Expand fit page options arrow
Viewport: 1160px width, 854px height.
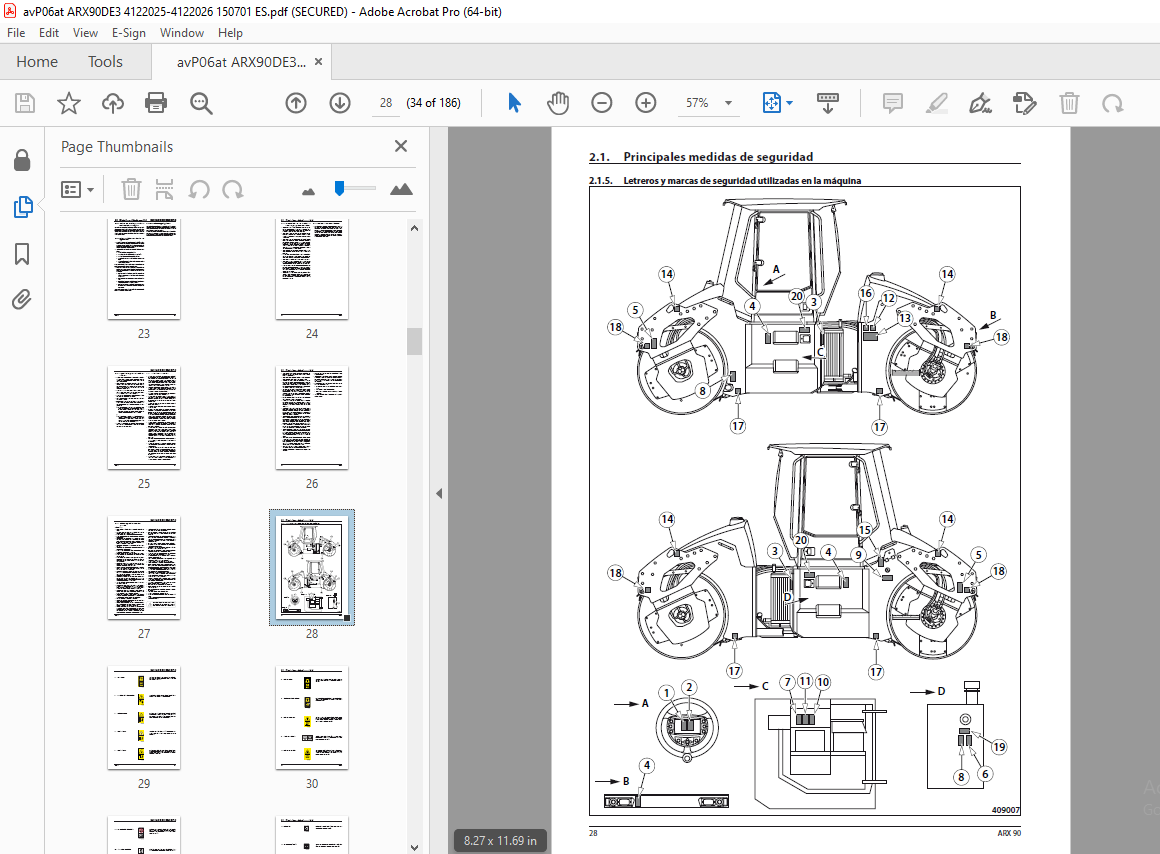coord(789,103)
